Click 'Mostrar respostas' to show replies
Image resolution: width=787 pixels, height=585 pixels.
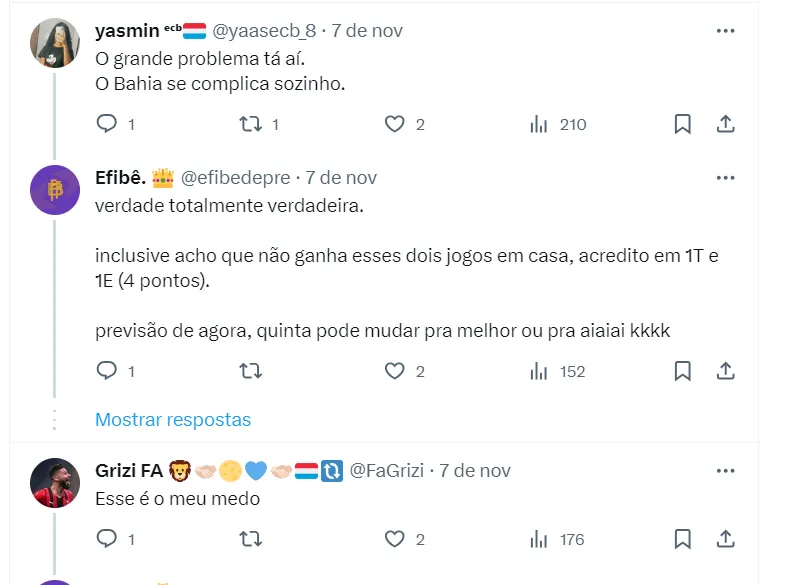point(173,419)
